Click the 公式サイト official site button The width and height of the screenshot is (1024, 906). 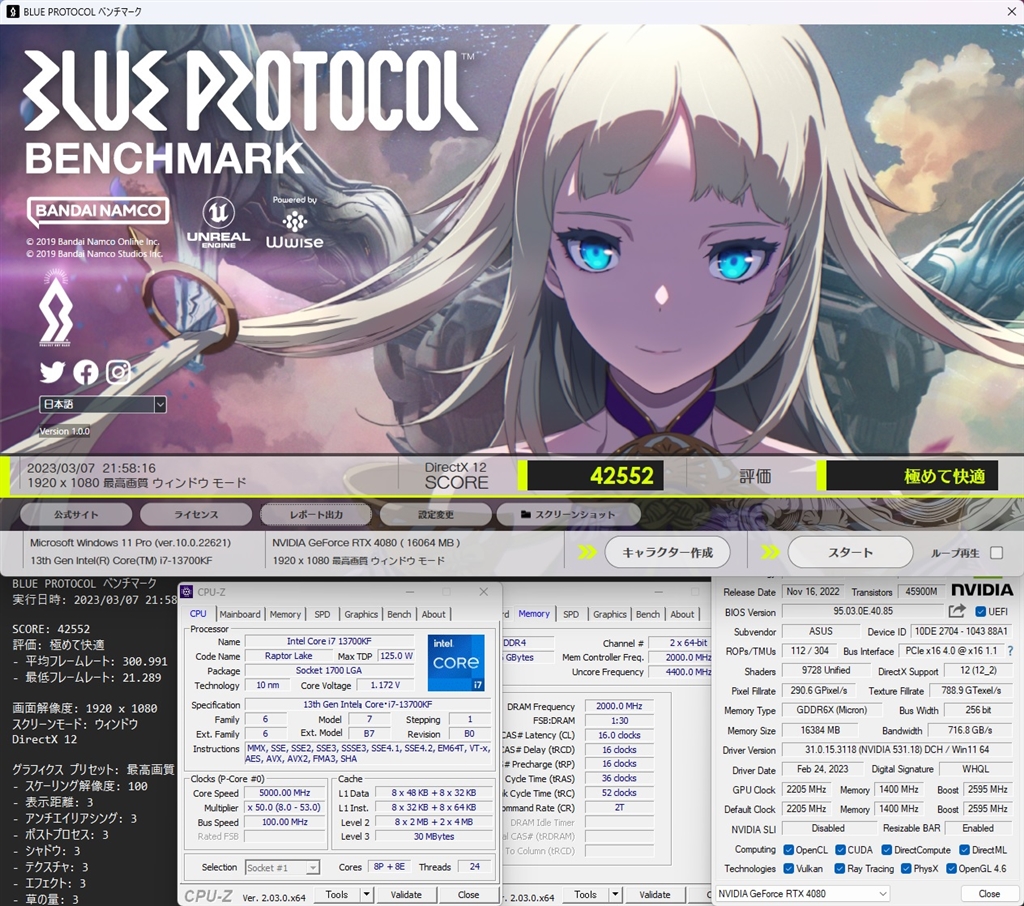pyautogui.click(x=76, y=514)
